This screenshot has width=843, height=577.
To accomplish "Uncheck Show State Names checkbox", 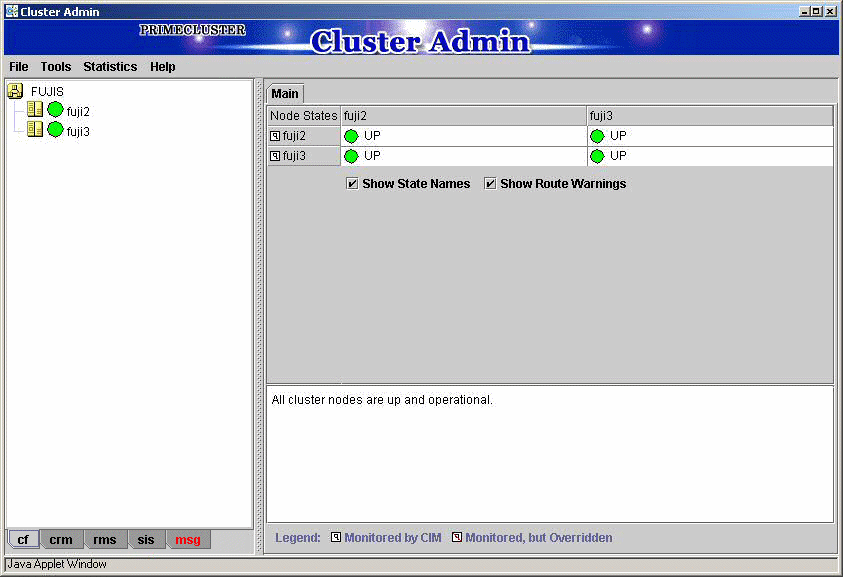I will click(352, 184).
